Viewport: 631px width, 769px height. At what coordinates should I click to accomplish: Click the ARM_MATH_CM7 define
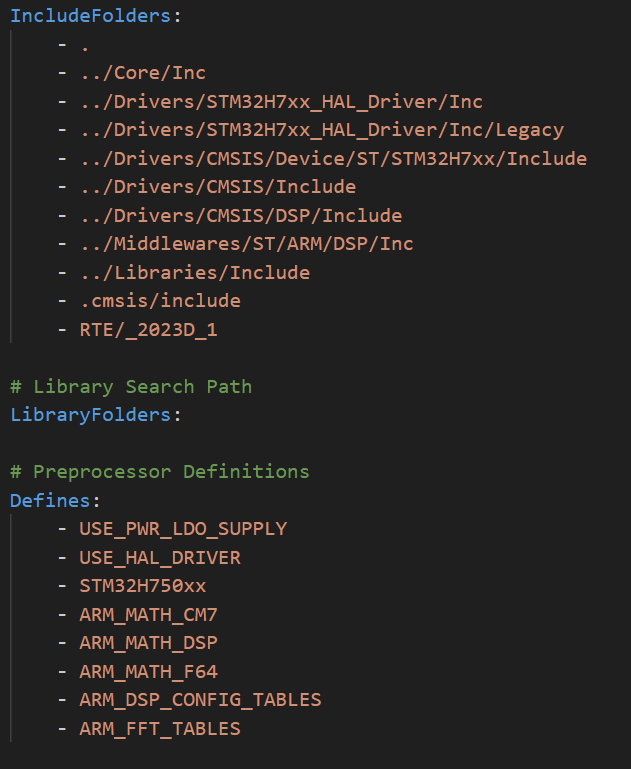(x=148, y=614)
